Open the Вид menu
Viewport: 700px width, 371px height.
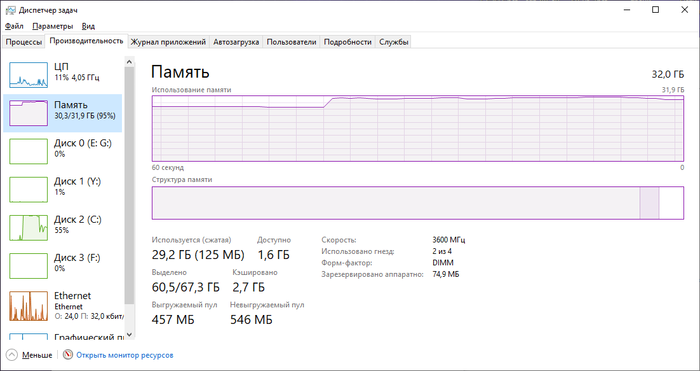coord(88,26)
